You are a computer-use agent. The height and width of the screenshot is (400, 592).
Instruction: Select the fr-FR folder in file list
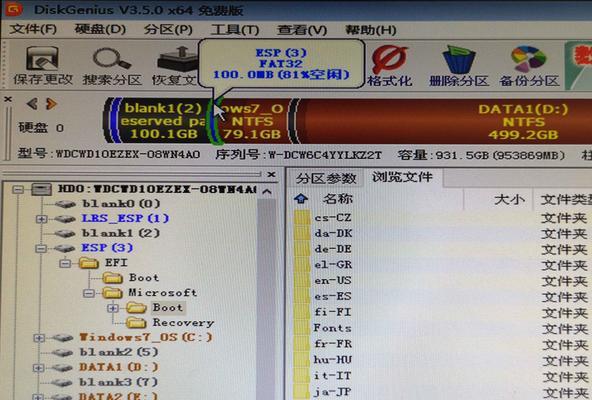(333, 344)
